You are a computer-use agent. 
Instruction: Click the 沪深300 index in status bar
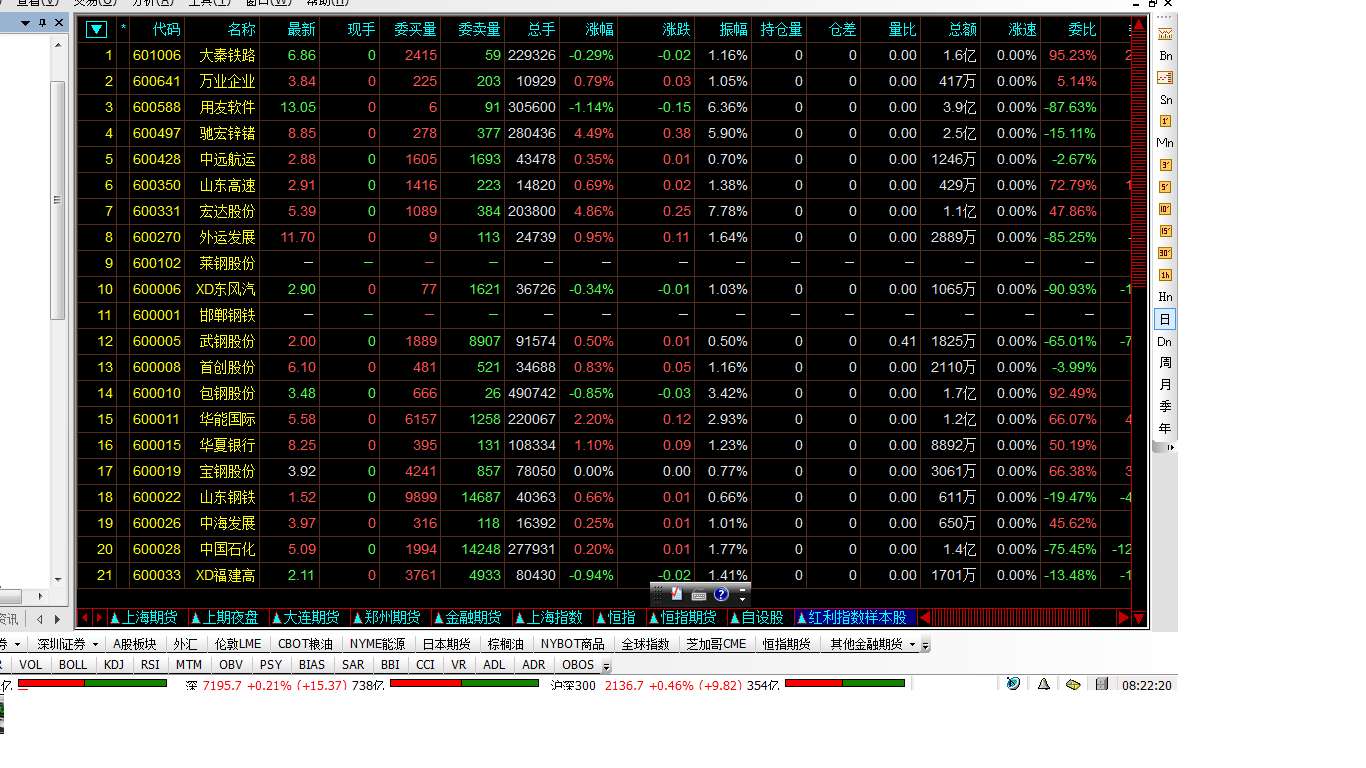point(573,685)
